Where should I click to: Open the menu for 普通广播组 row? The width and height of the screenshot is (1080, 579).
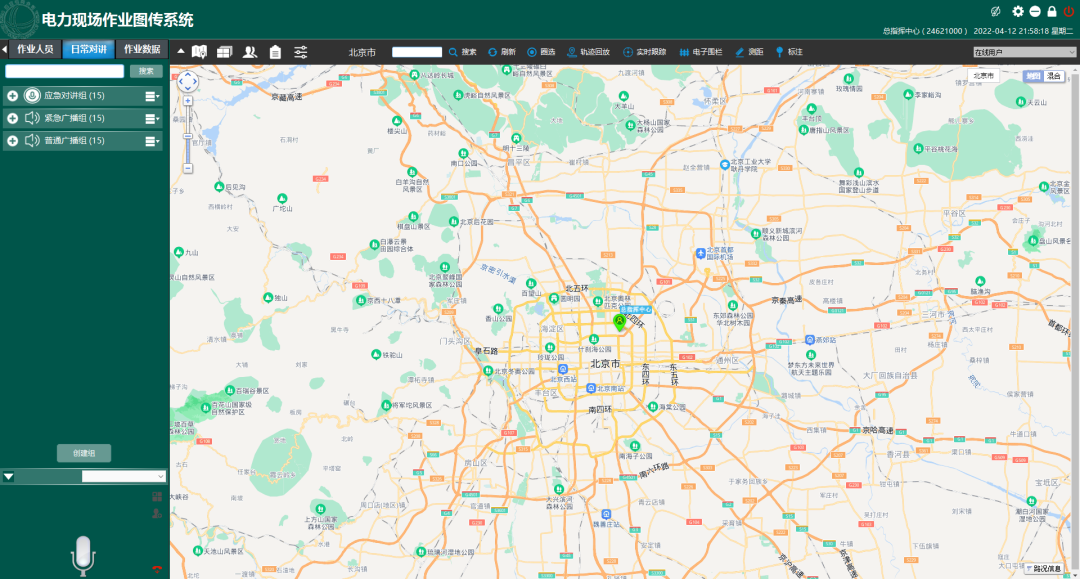[x=152, y=141]
